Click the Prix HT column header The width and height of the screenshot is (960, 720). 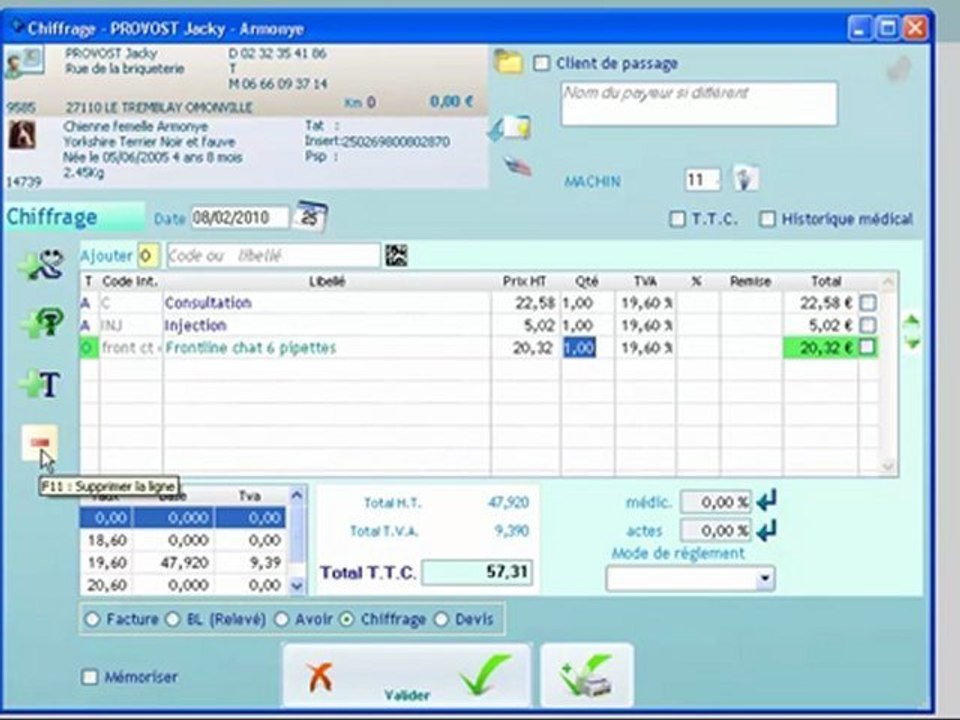[525, 281]
